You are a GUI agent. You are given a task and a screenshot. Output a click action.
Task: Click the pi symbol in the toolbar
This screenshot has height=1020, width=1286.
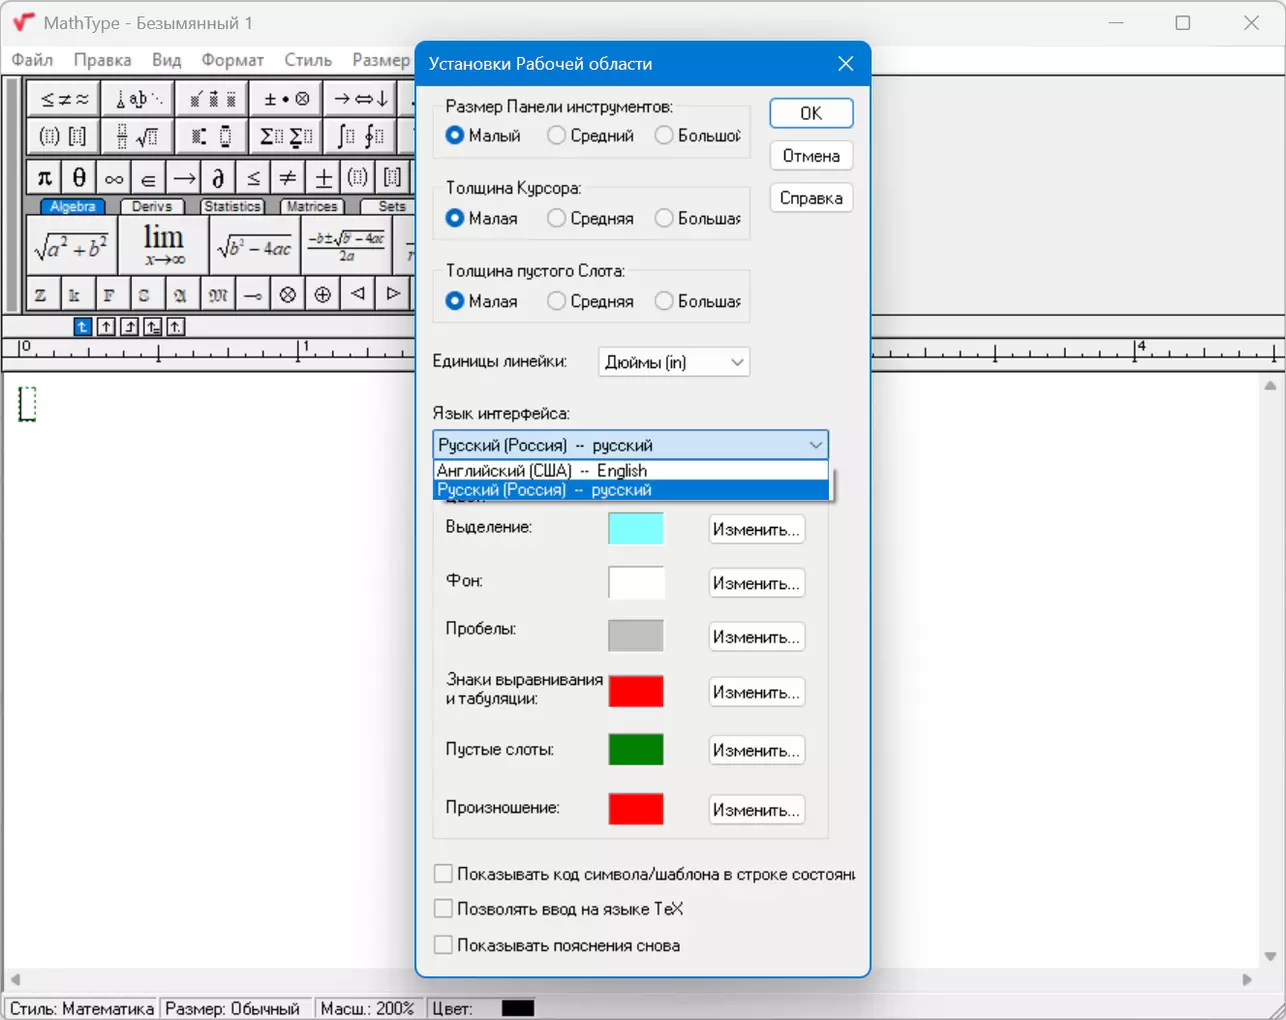click(x=44, y=178)
